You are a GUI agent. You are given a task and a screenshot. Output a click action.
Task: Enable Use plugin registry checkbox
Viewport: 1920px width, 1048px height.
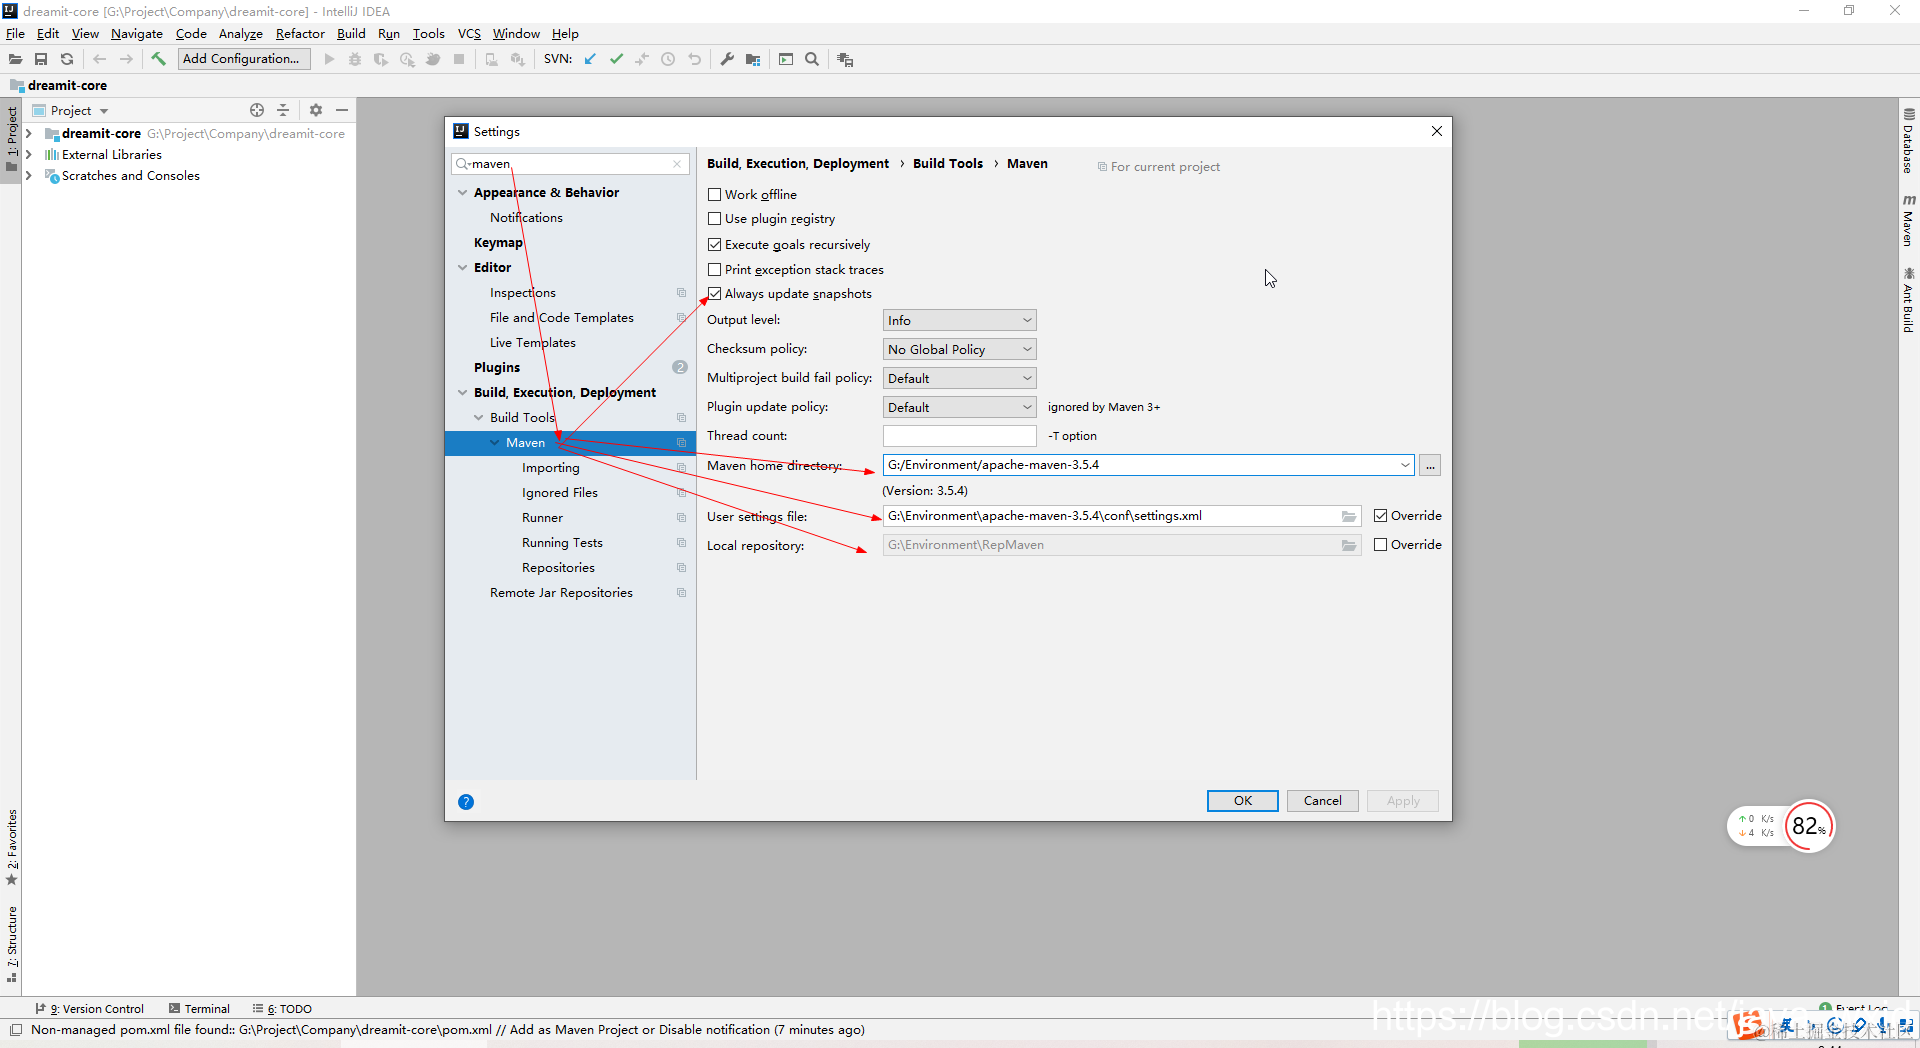tap(714, 219)
